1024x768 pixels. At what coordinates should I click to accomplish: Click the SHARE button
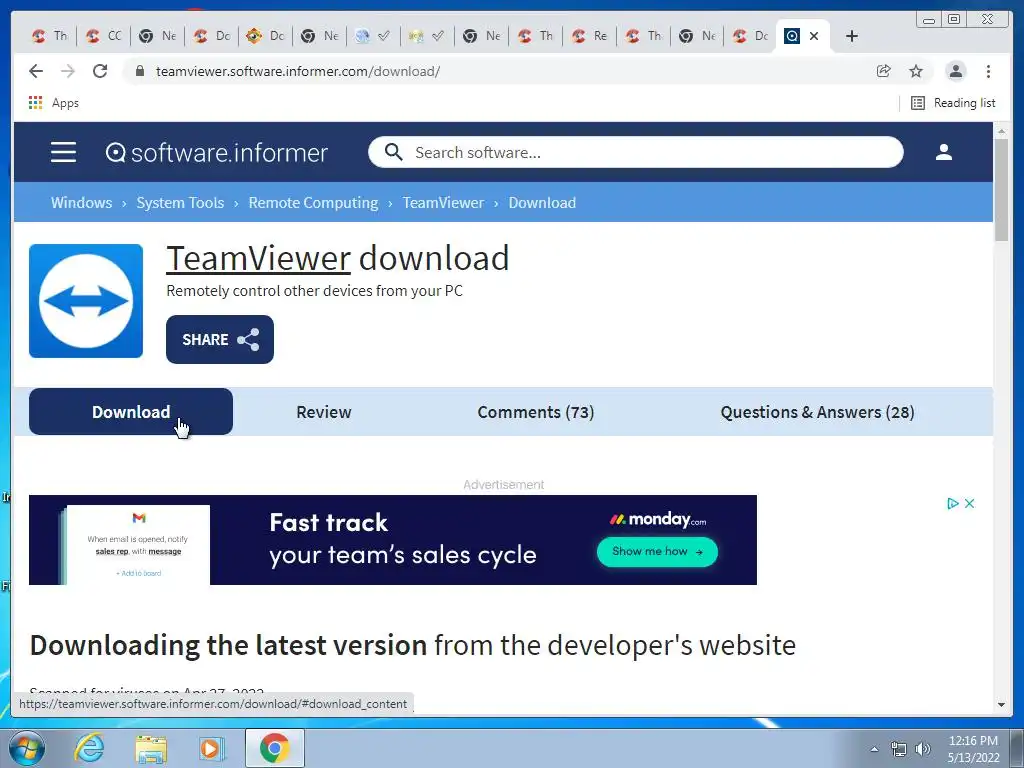219,340
